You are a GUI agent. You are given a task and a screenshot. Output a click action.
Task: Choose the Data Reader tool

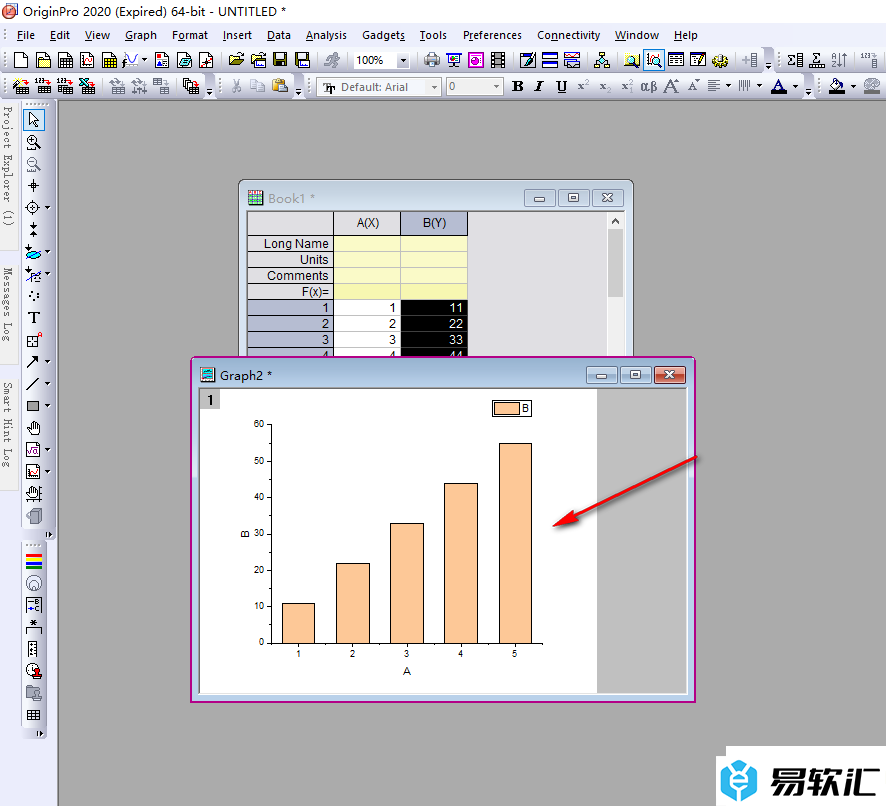(x=33, y=207)
